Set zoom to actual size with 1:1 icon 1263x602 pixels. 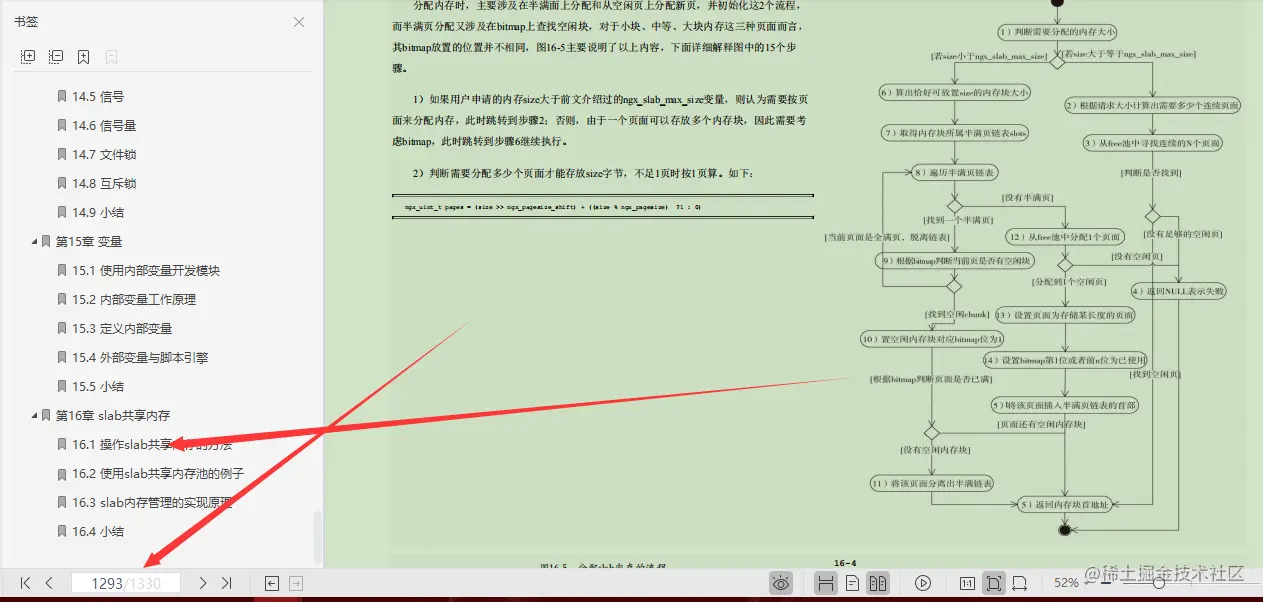click(967, 583)
